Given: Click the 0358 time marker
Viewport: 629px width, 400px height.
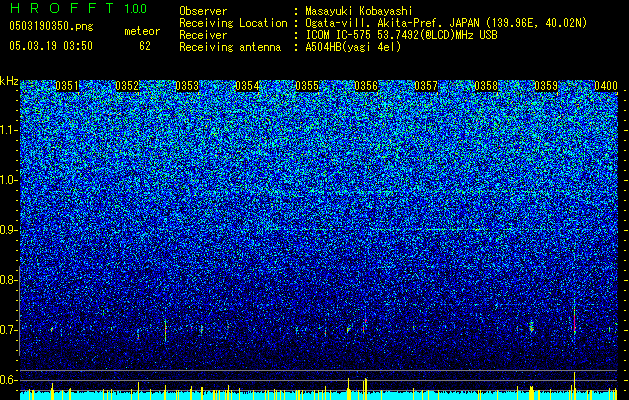Looking at the screenshot, I should point(486,86).
